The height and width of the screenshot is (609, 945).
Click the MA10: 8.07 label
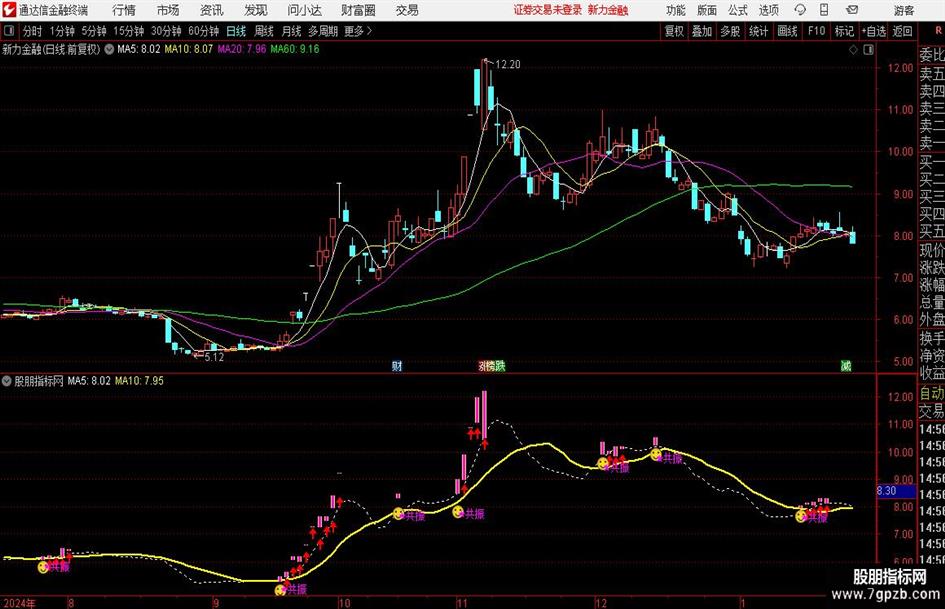point(189,49)
